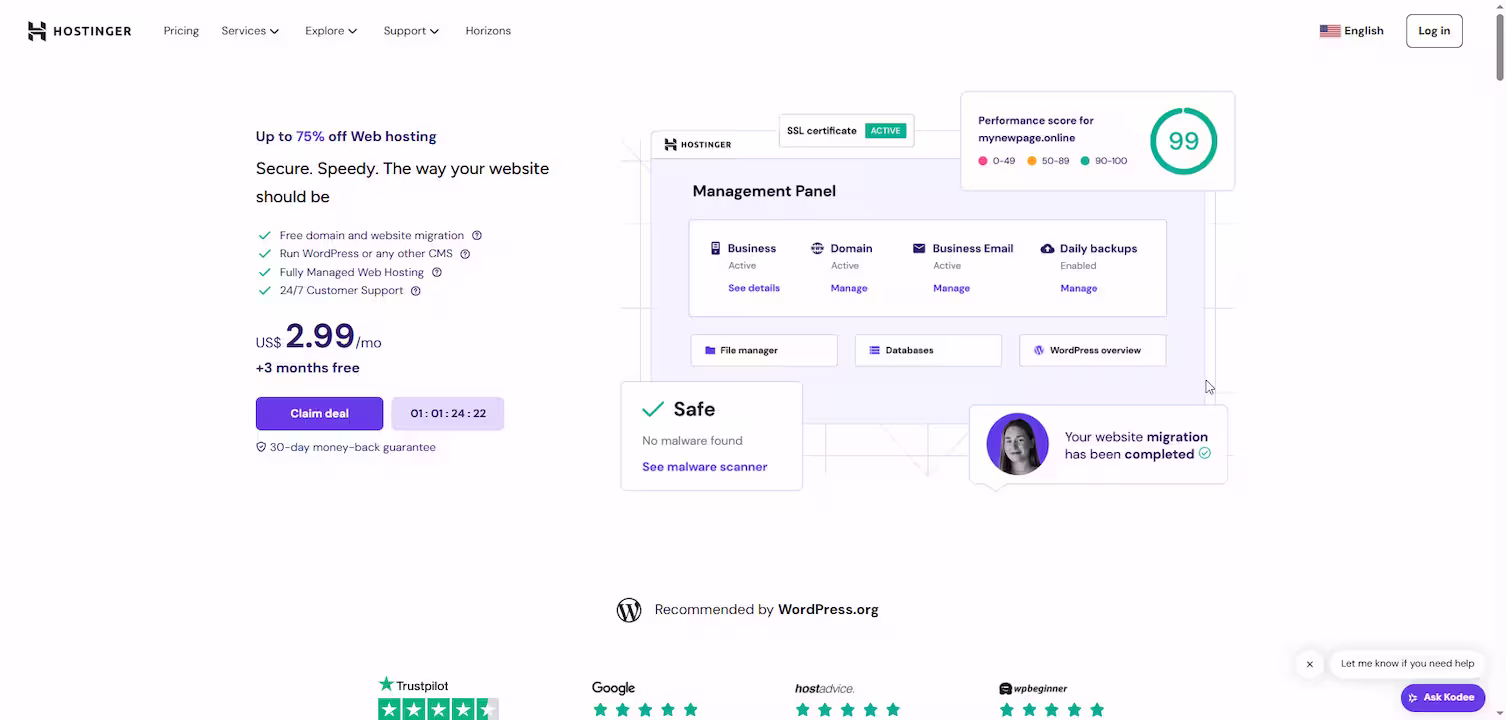Screen dimensions: 1506x720
Task: Open the Ask Kodee chat
Action: [1443, 697]
